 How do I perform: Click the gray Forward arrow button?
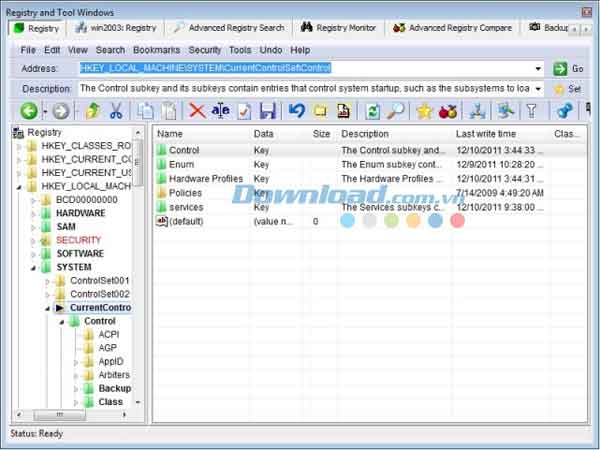(x=61, y=111)
